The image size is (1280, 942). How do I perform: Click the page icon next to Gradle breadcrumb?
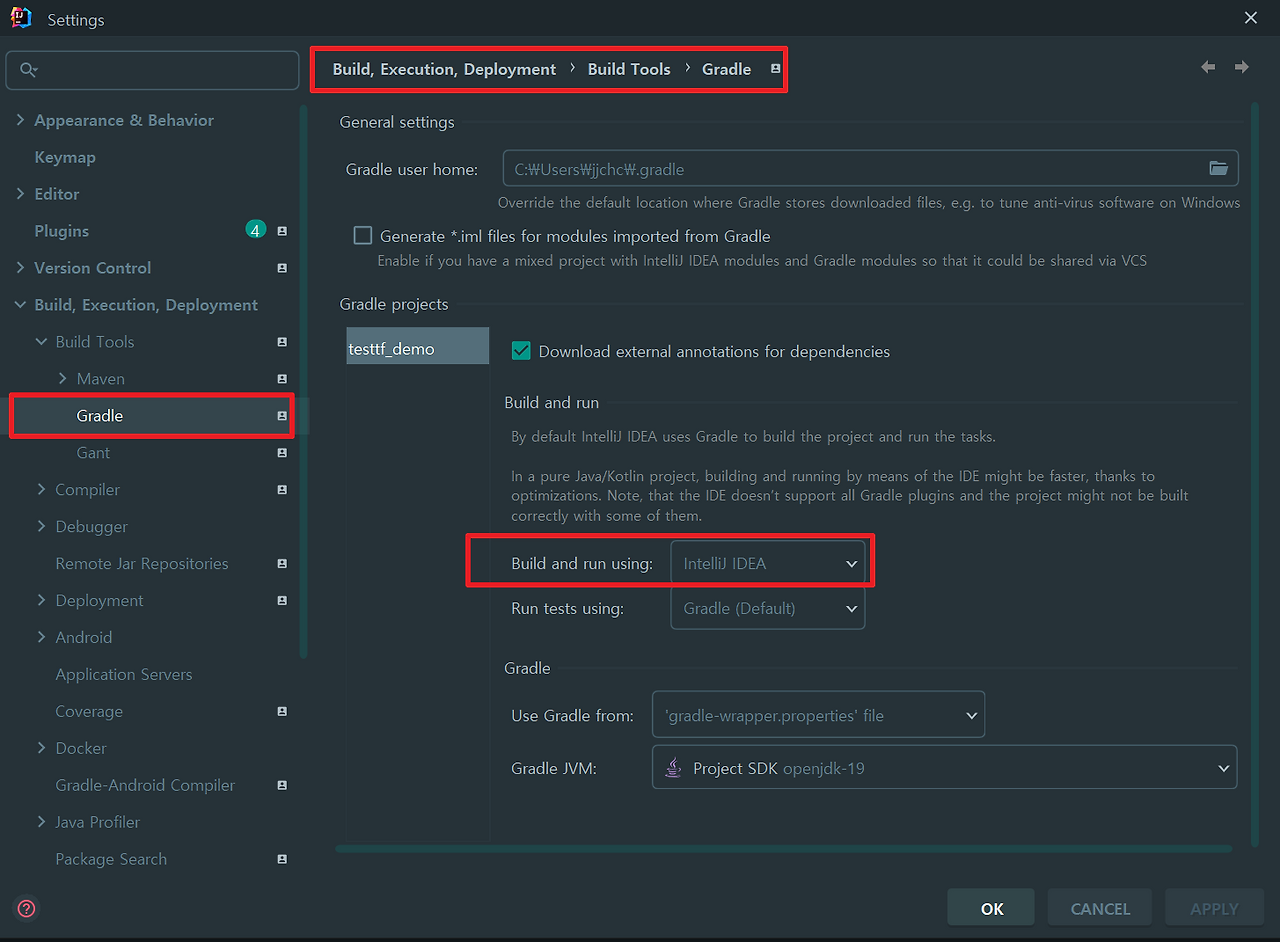(x=774, y=68)
